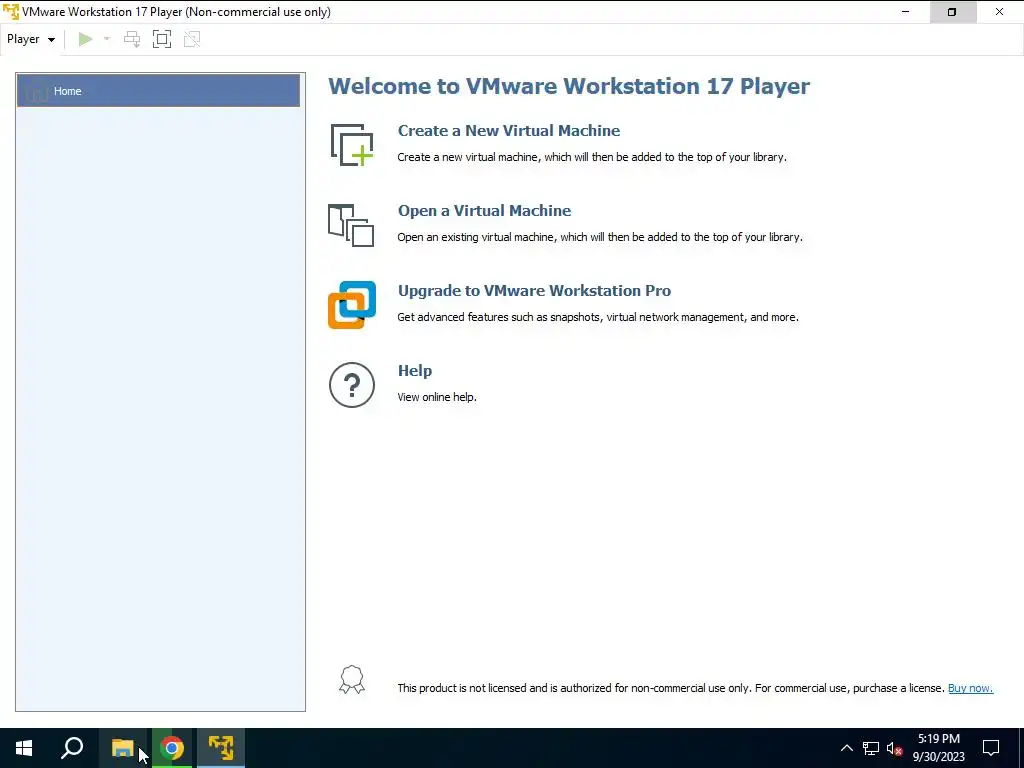This screenshot has width=1024, height=768.
Task: Click the 'Create a new virtual machine, which will' description
Action: click(x=592, y=157)
